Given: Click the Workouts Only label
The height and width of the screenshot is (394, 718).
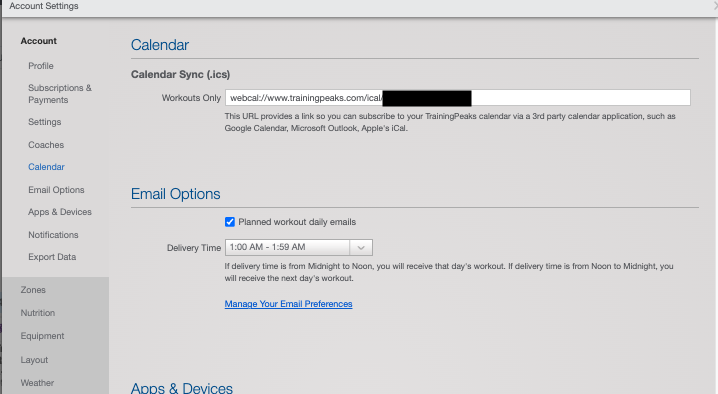Looking at the screenshot, I should [x=191, y=98].
